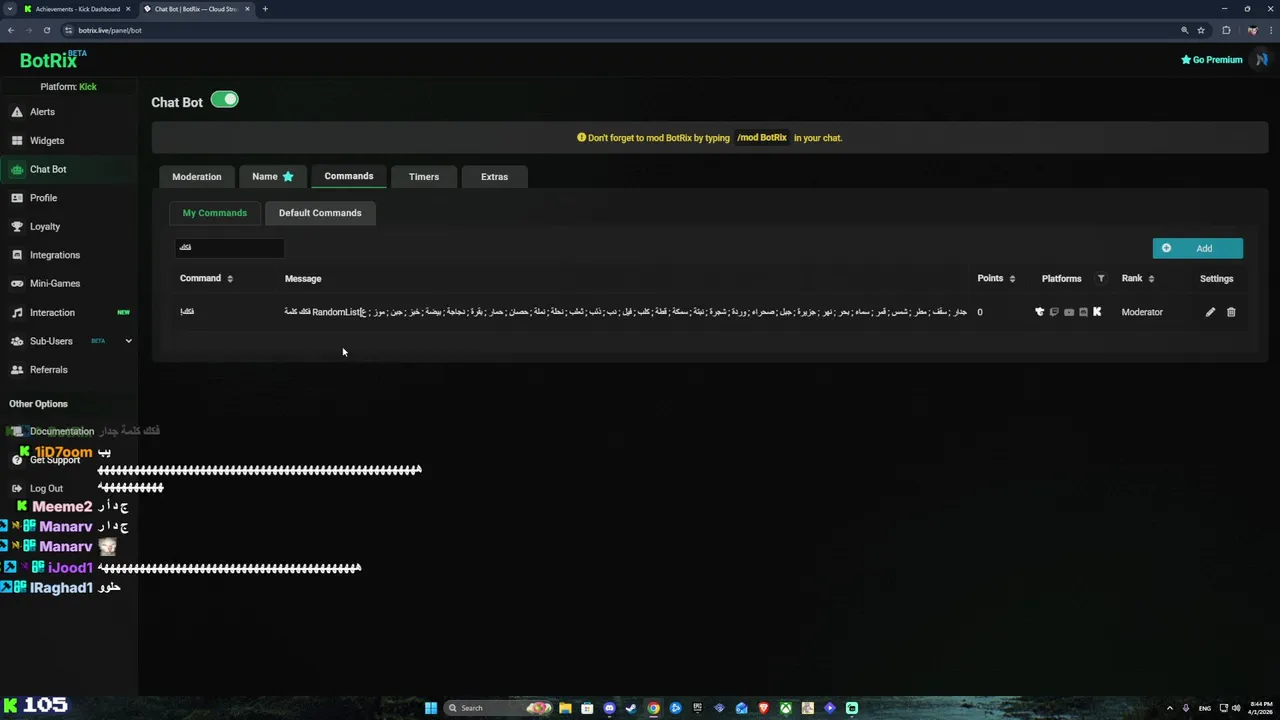
Task: Open the taskbar clock showing 8:44 PM
Action: click(1261, 708)
